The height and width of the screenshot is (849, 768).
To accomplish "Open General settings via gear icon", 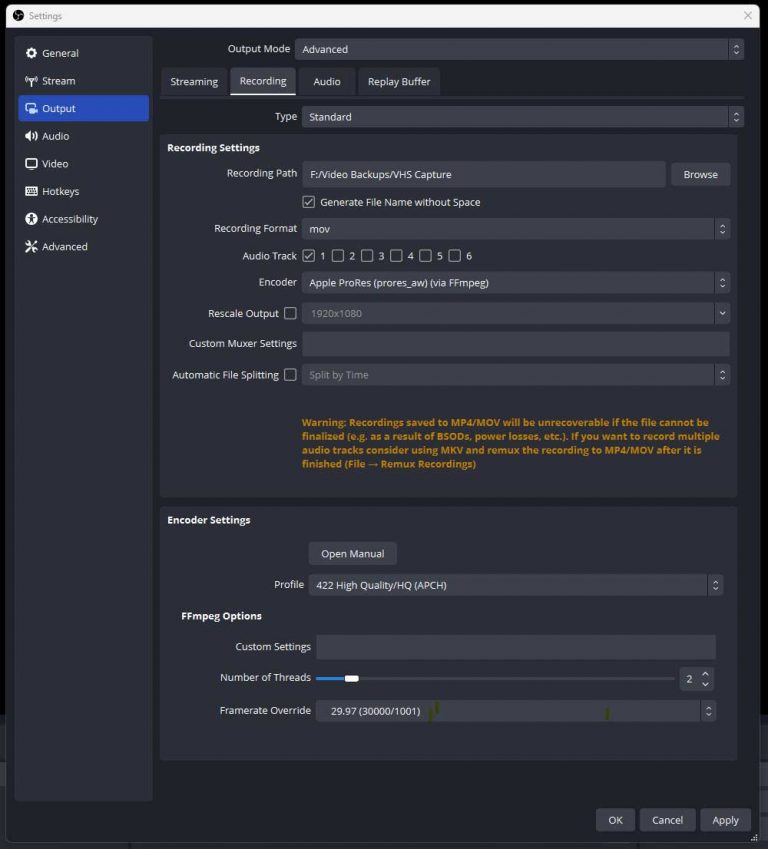I will [31, 53].
